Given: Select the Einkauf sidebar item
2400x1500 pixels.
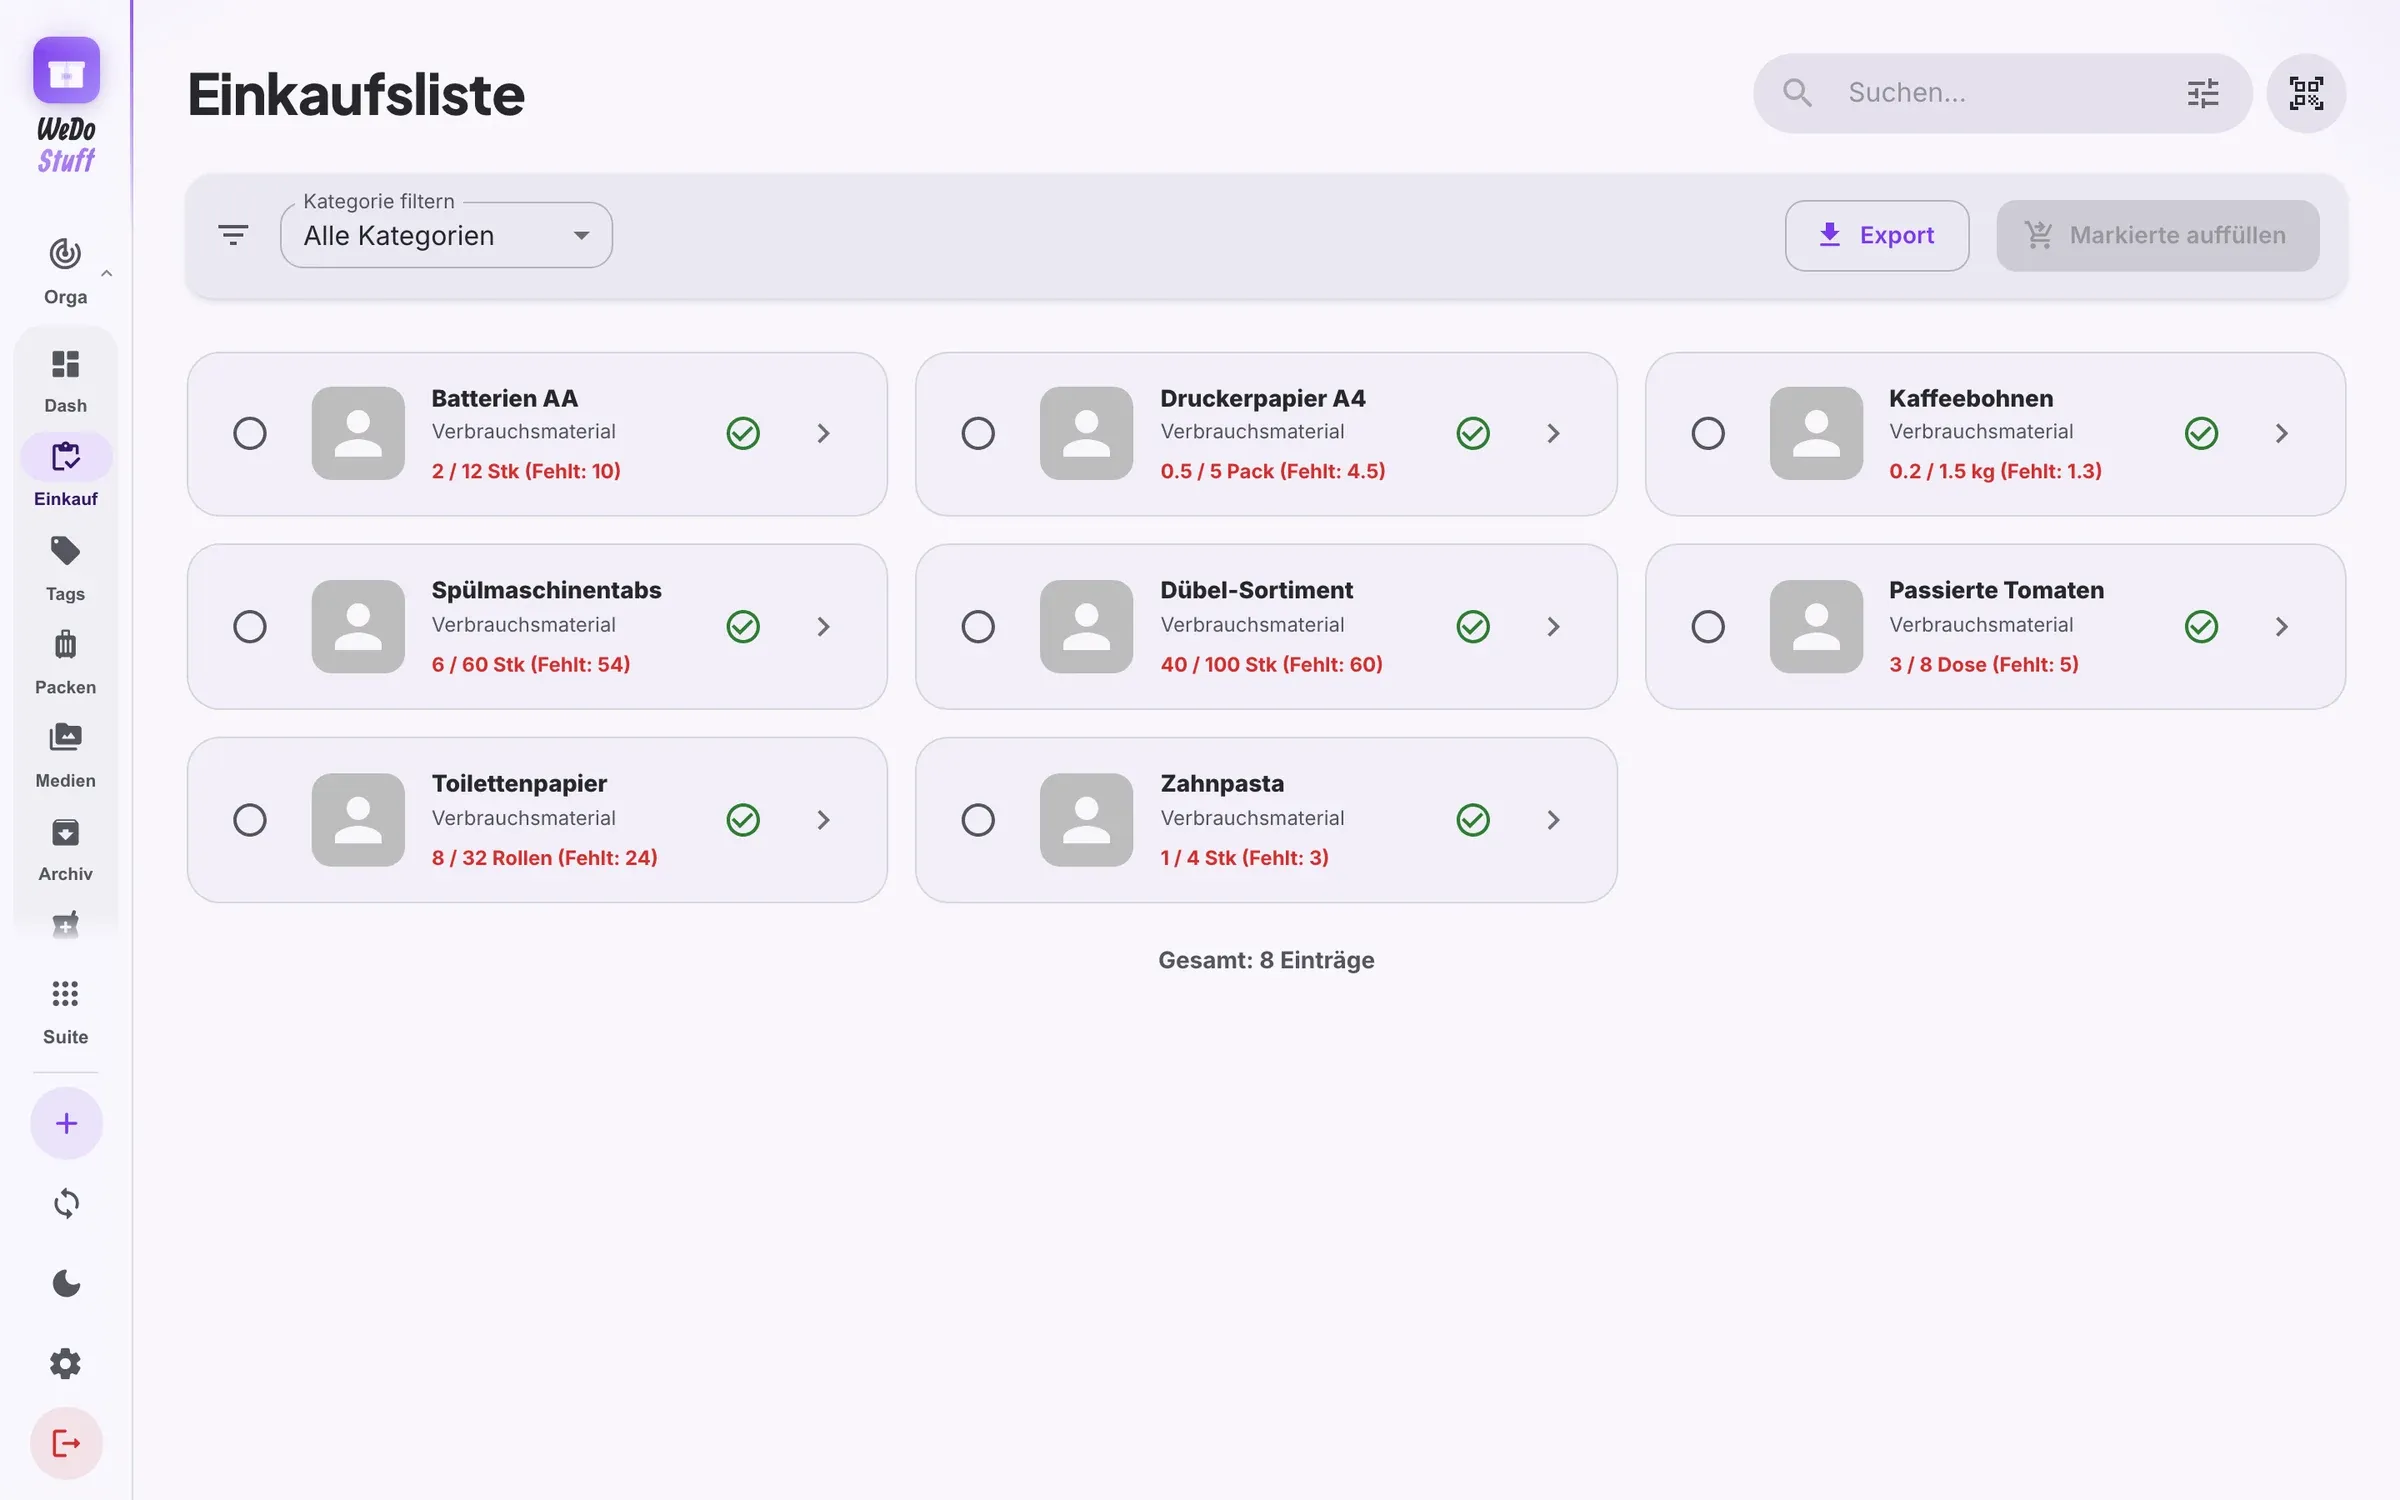Looking at the screenshot, I should click(x=66, y=472).
